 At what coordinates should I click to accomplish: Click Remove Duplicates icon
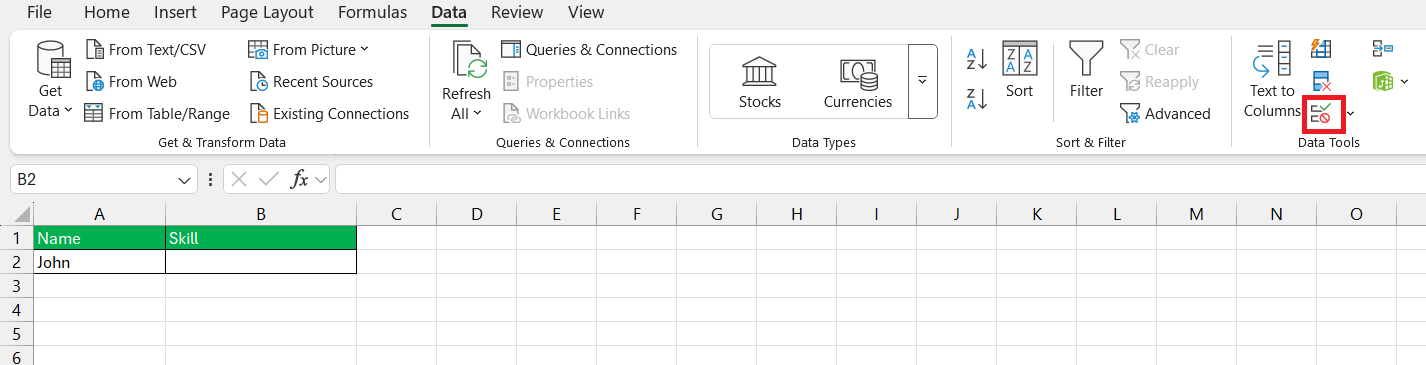[1321, 81]
